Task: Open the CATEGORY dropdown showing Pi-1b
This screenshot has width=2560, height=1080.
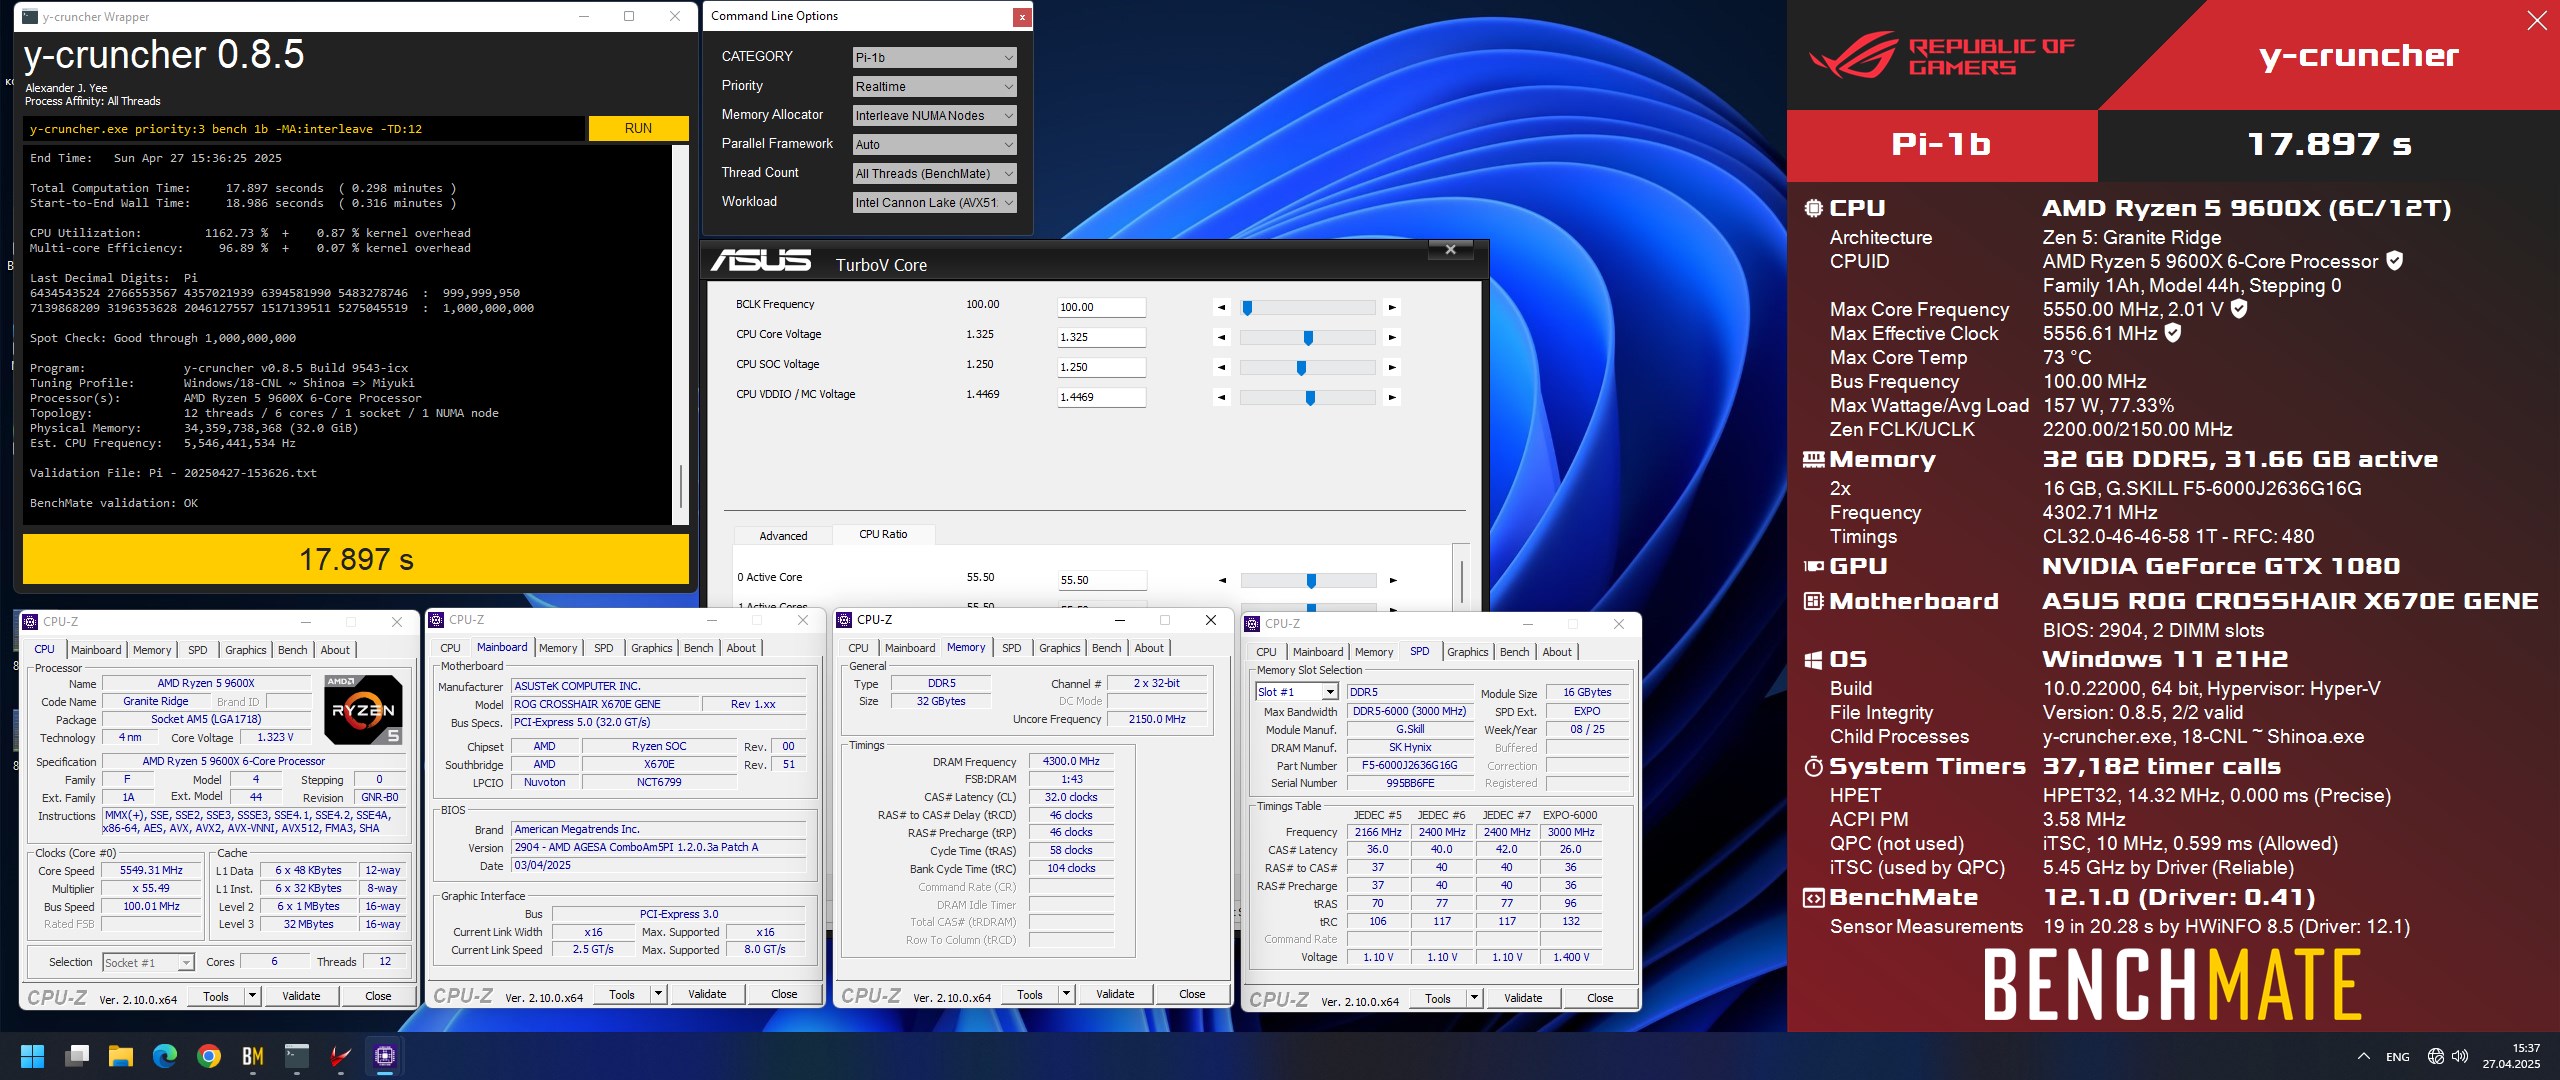Action: (934, 58)
